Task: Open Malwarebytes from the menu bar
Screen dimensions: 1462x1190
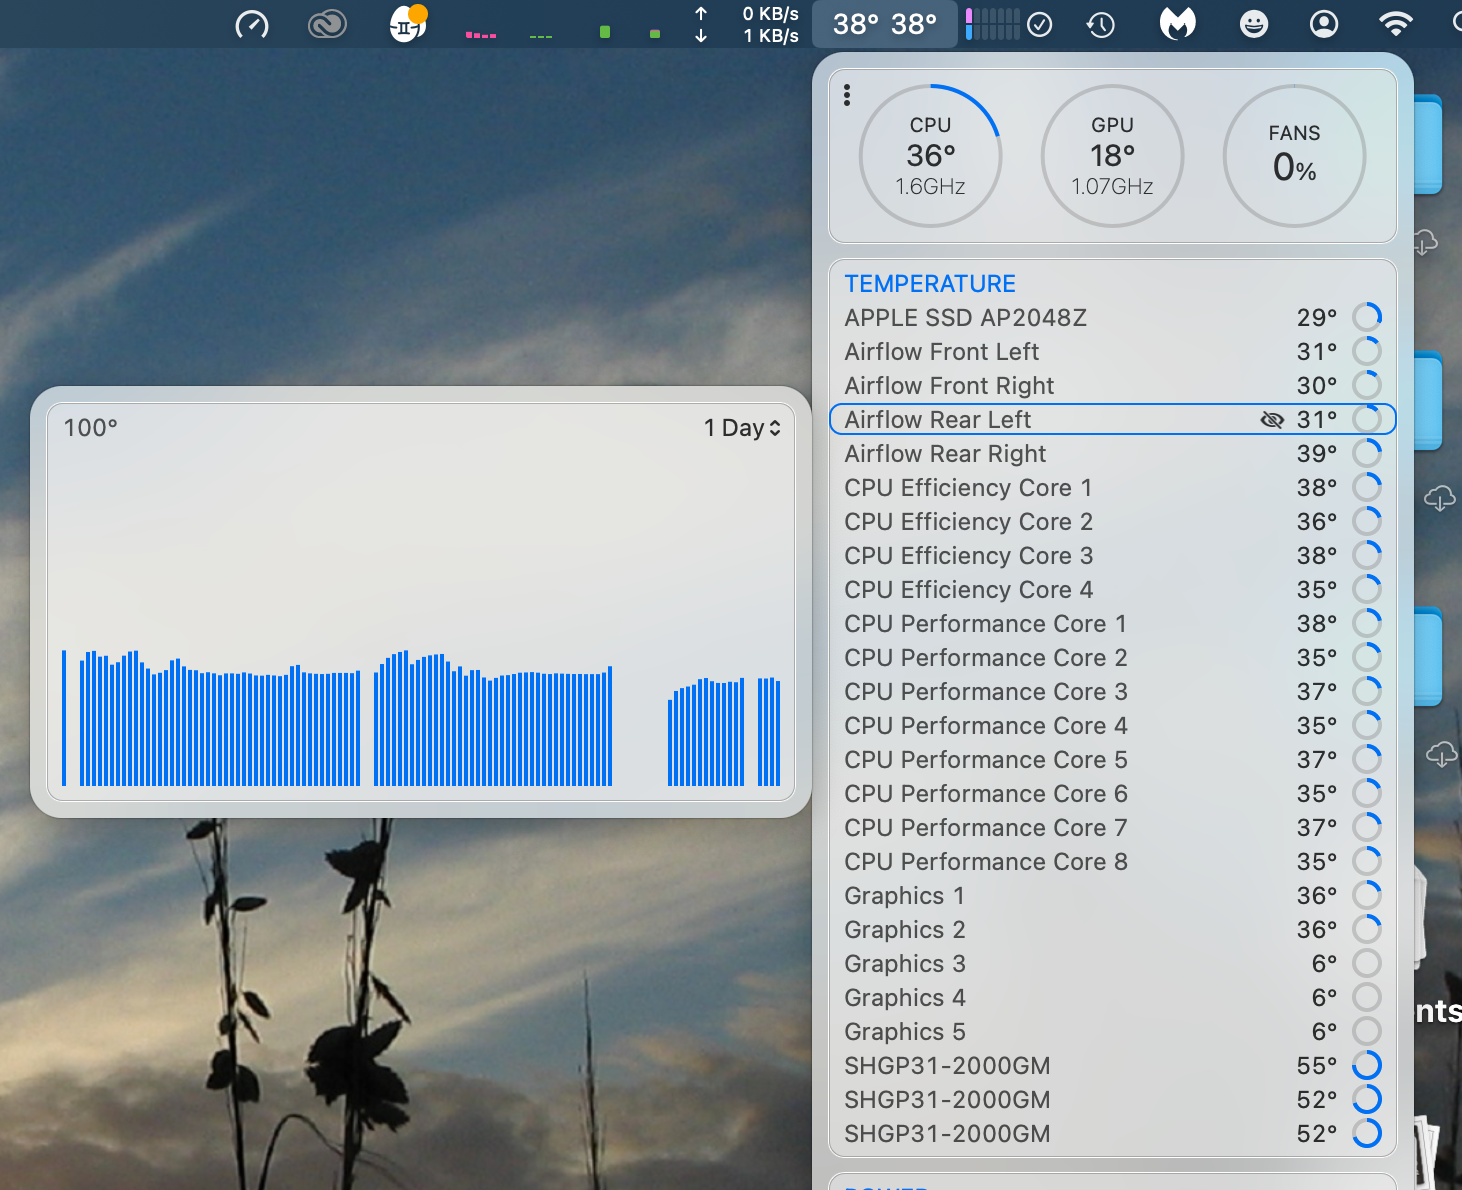Action: (x=1177, y=24)
